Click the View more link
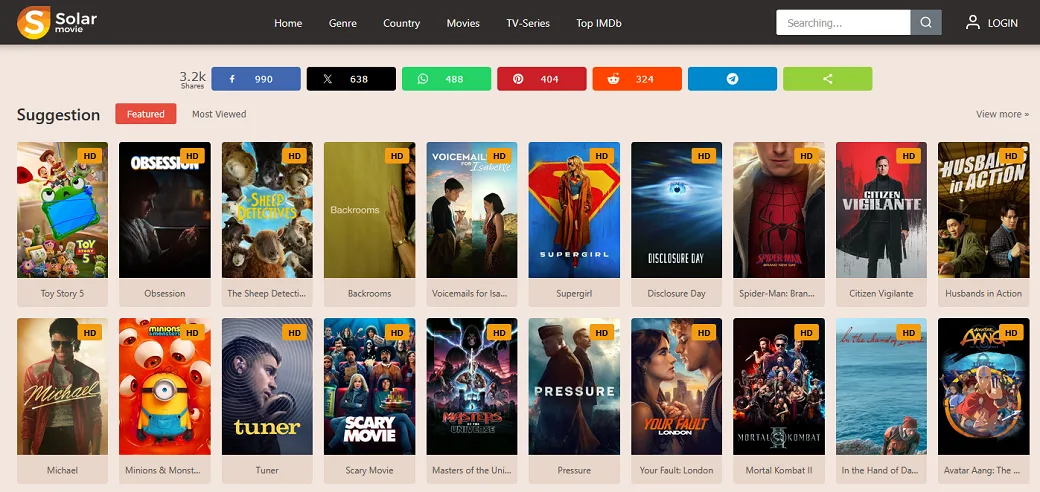The image size is (1040, 492). point(1002,114)
